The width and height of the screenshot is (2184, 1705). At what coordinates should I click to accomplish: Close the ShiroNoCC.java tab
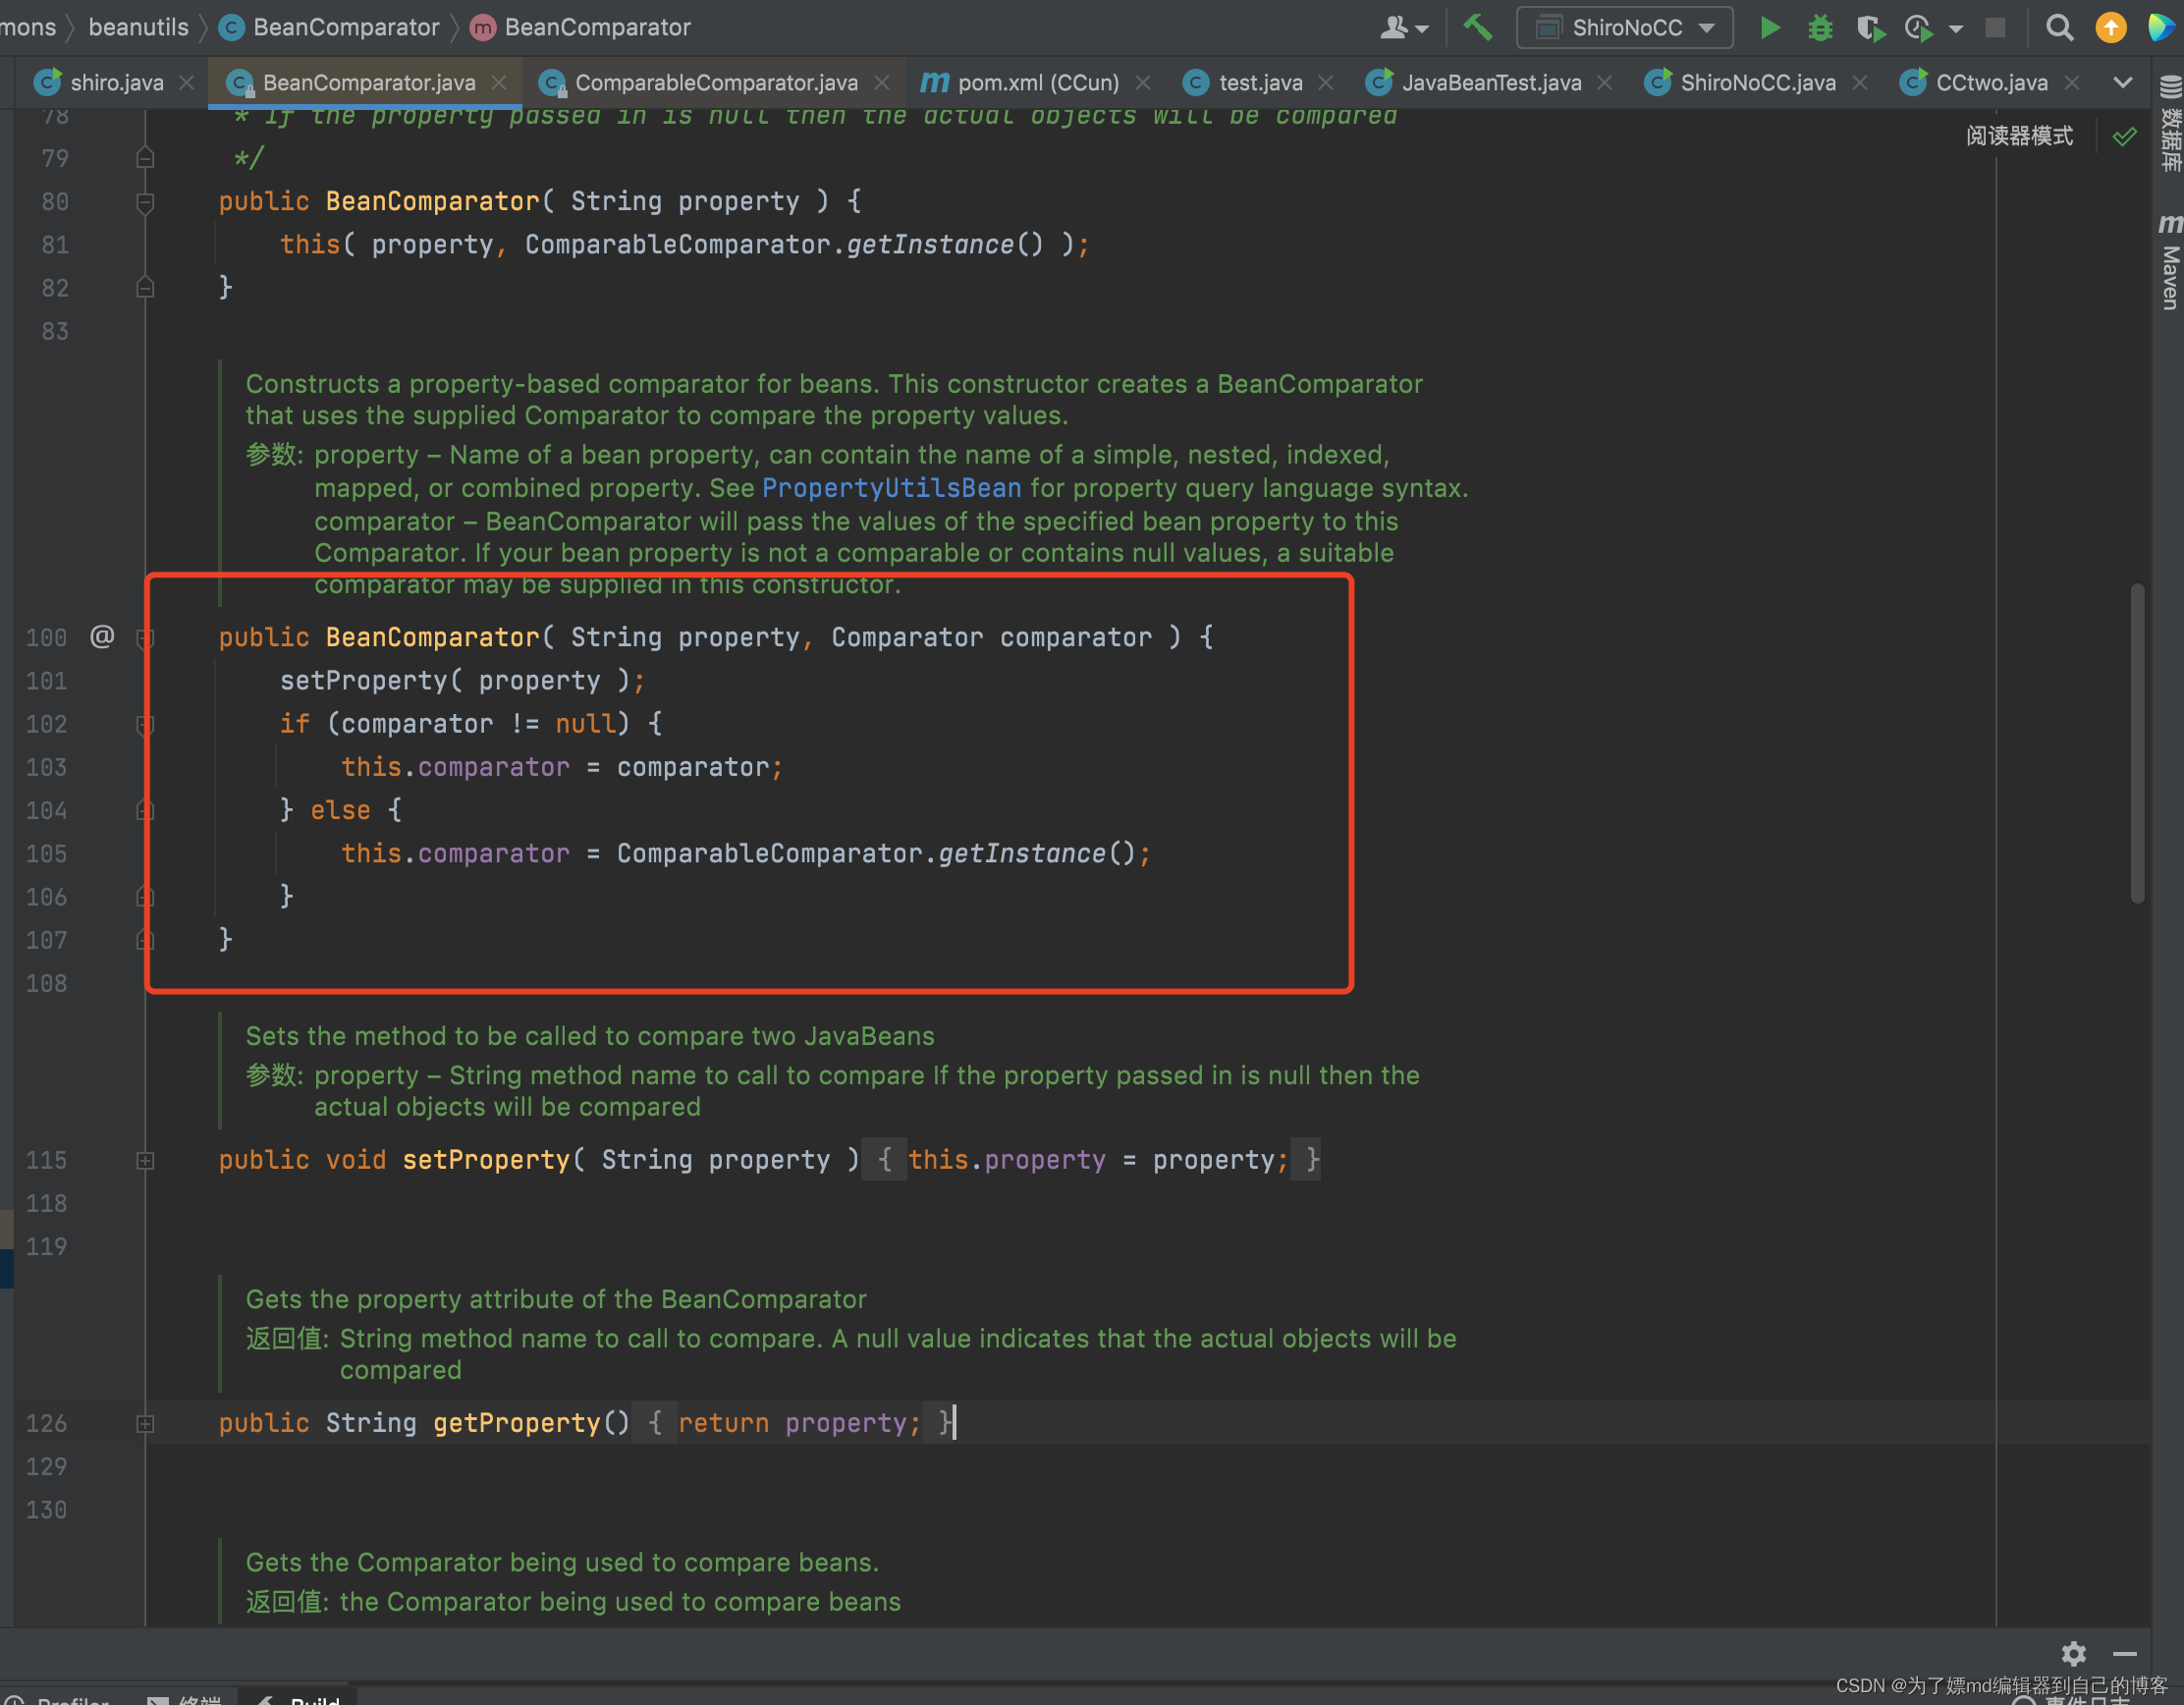pyautogui.click(x=1860, y=83)
